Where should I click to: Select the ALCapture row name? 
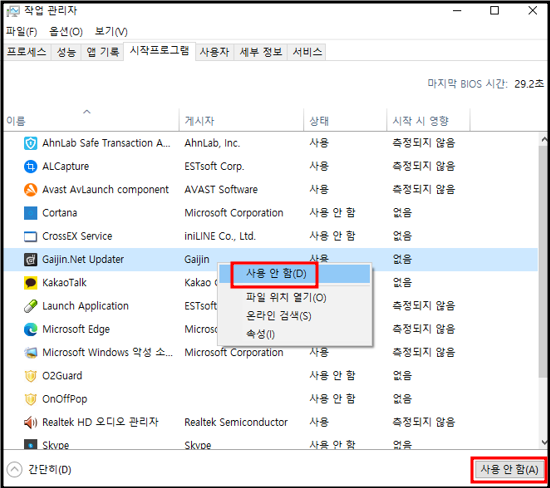tap(66, 166)
